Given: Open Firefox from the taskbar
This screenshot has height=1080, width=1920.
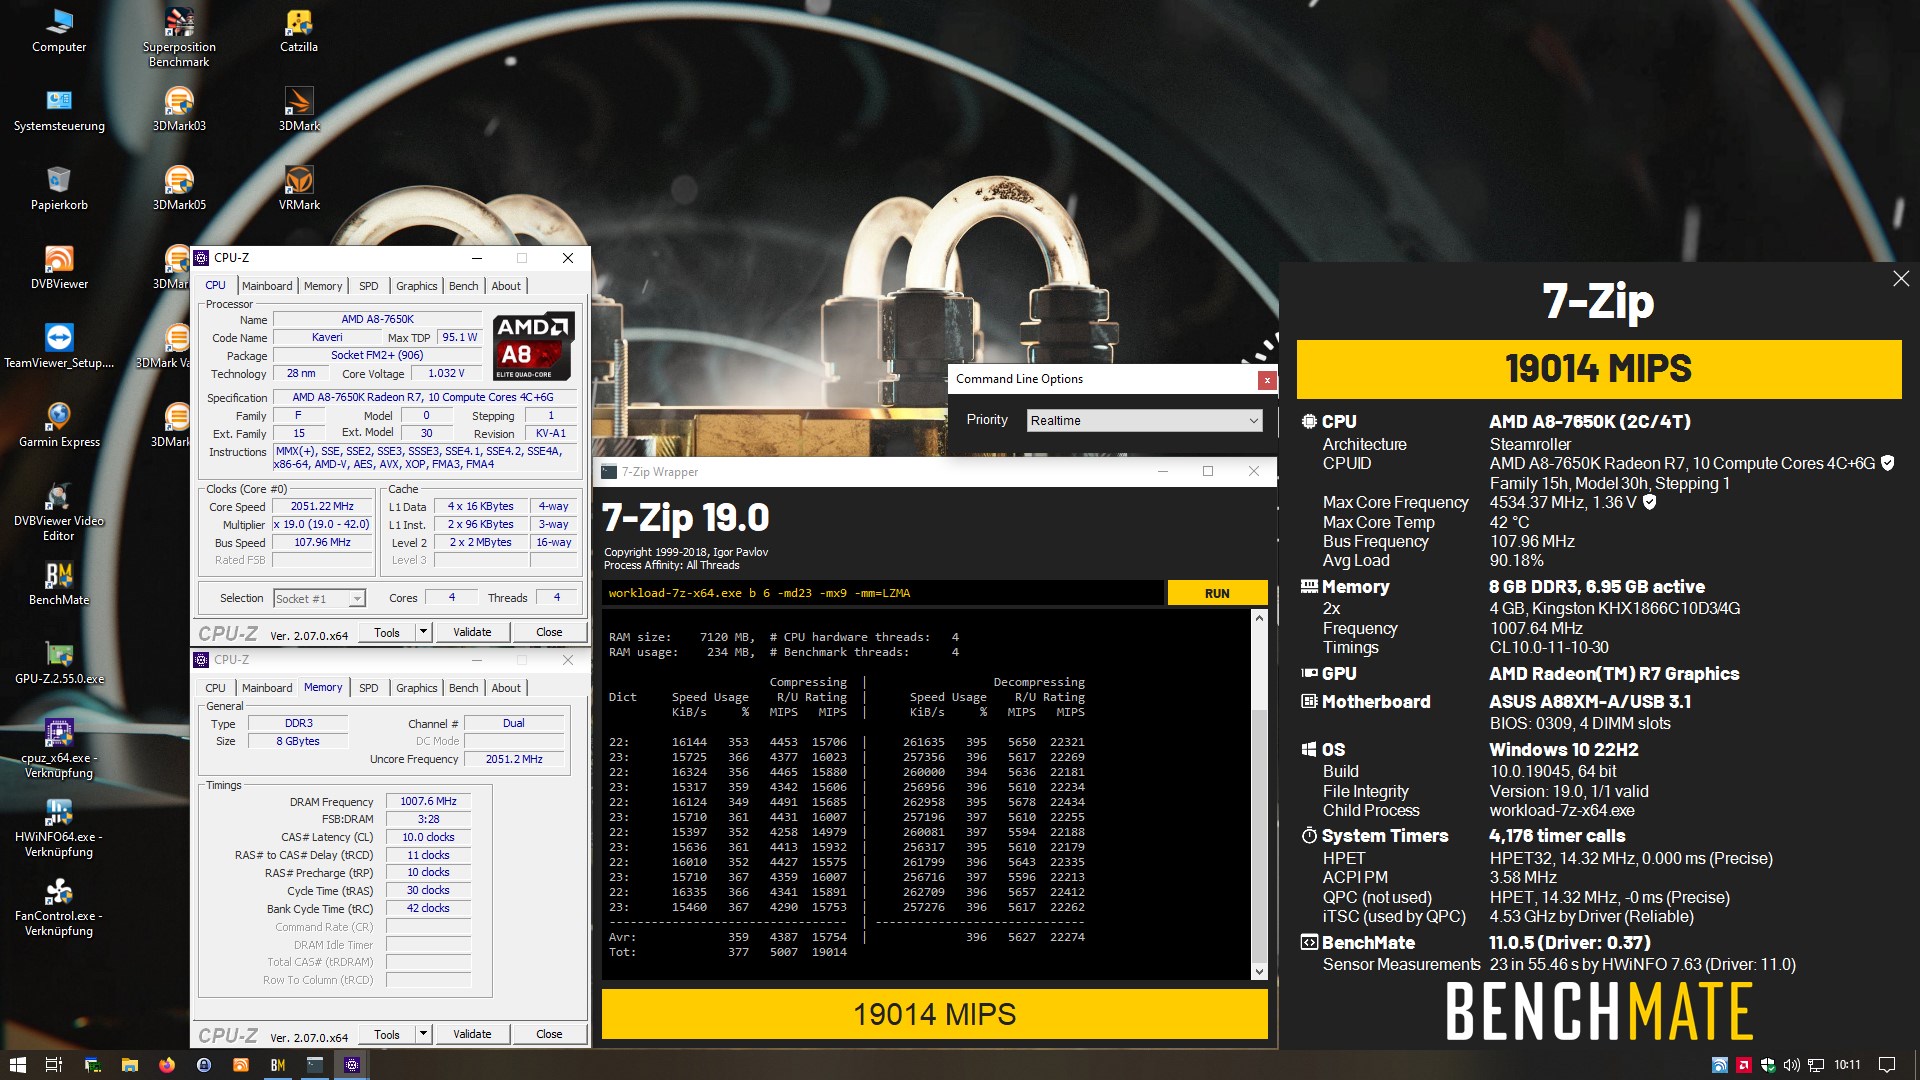Looking at the screenshot, I should 166,1065.
